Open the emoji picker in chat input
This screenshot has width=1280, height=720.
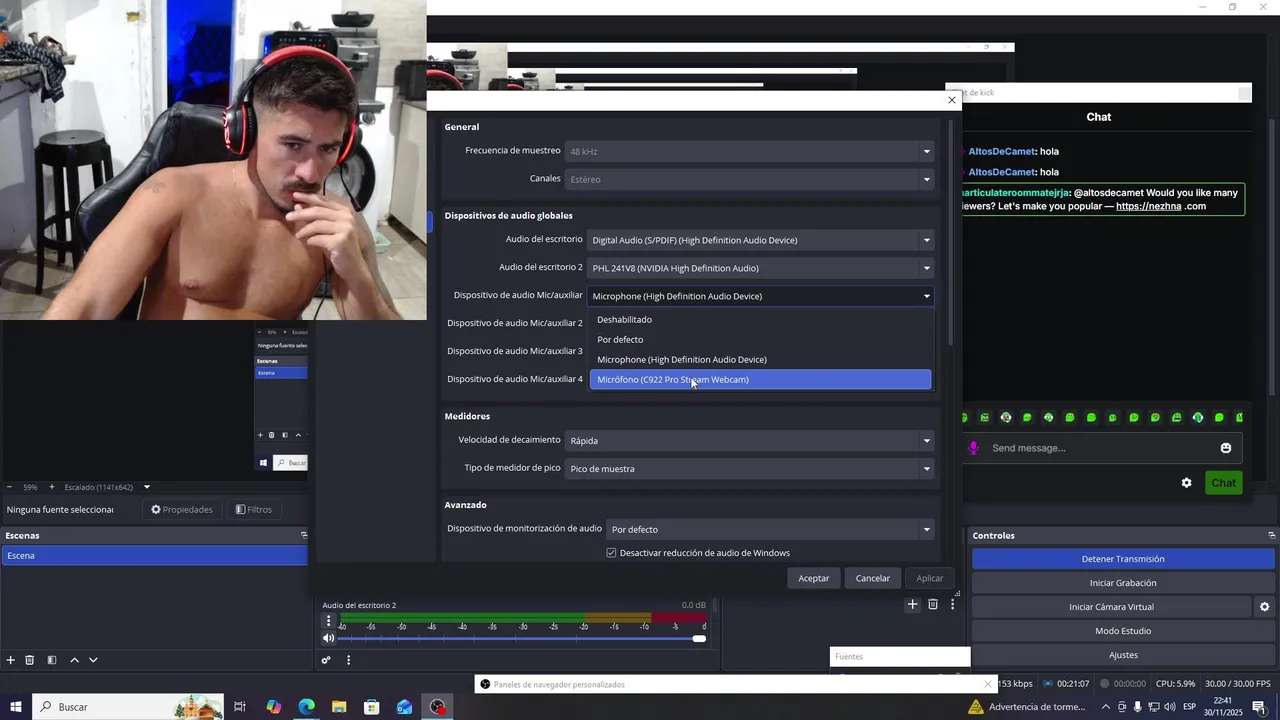pos(1226,448)
